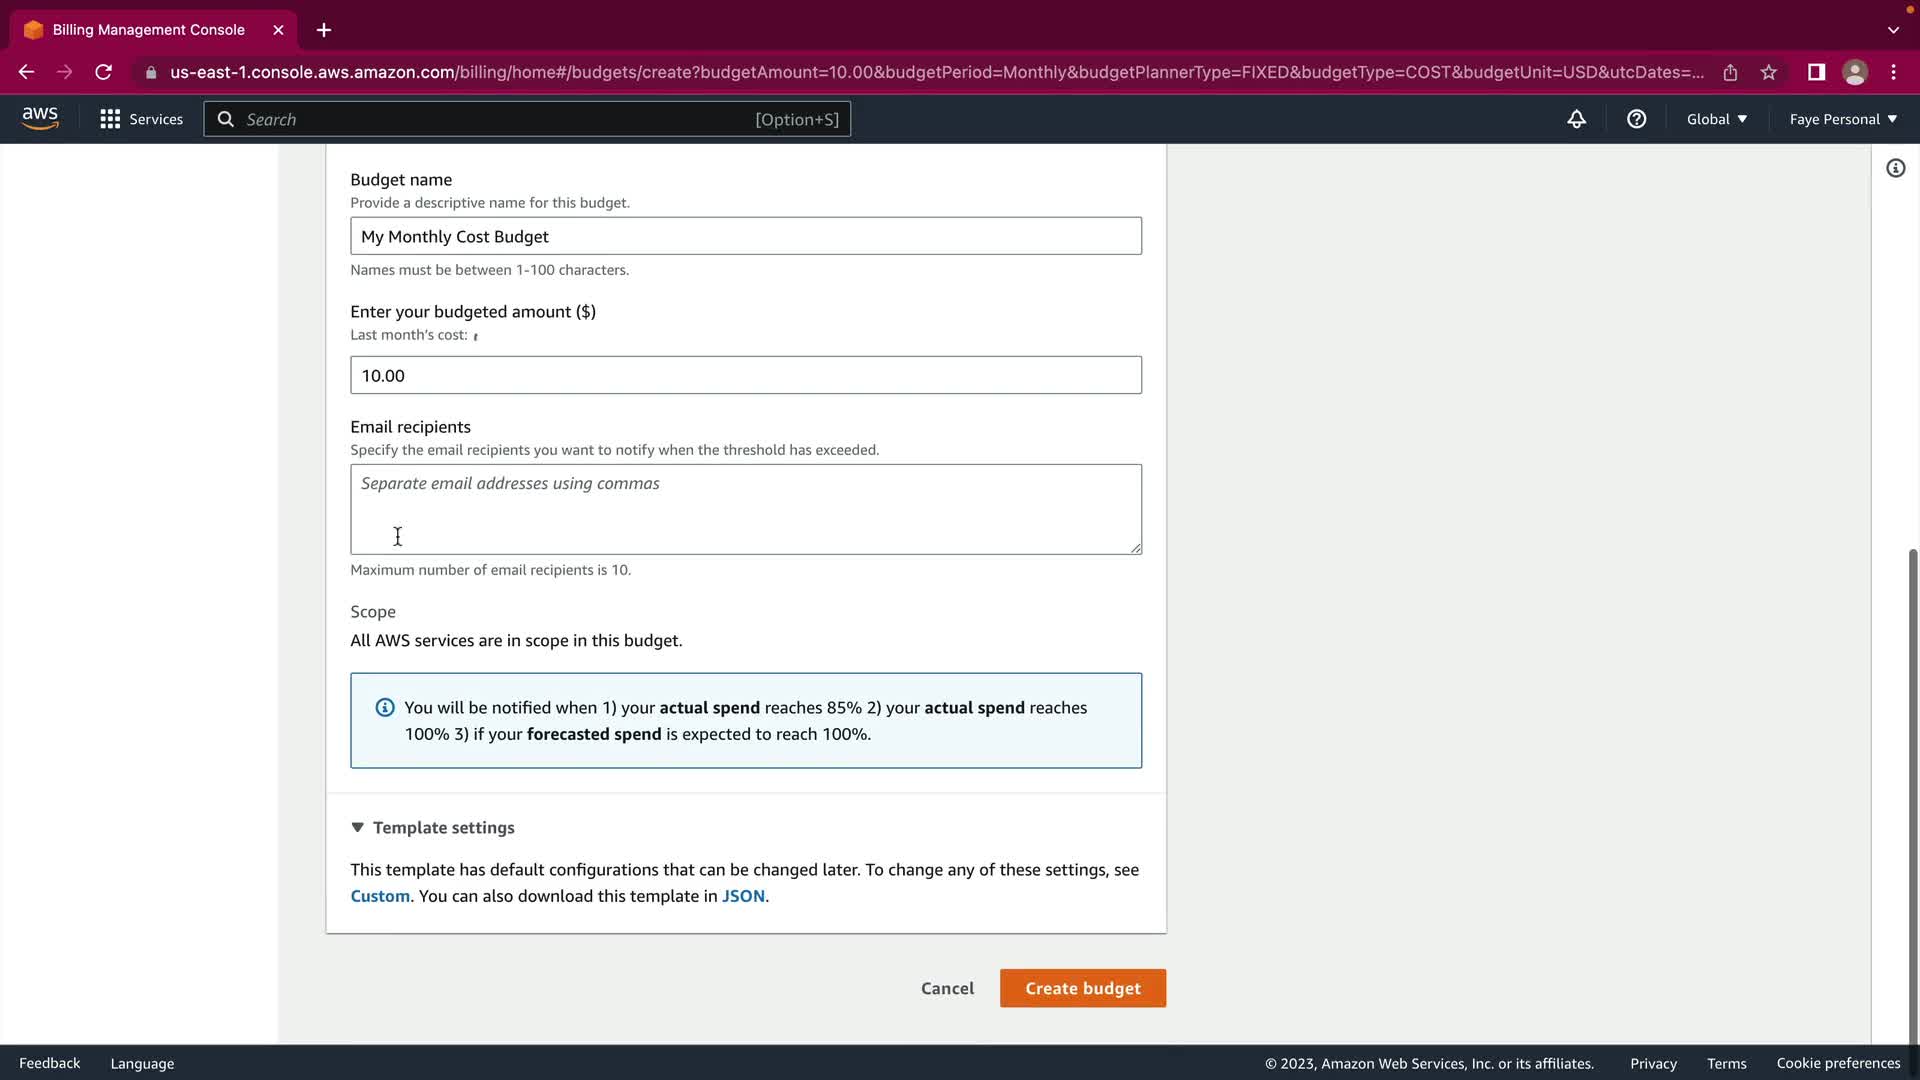Open the browser side panel icon

point(1816,72)
